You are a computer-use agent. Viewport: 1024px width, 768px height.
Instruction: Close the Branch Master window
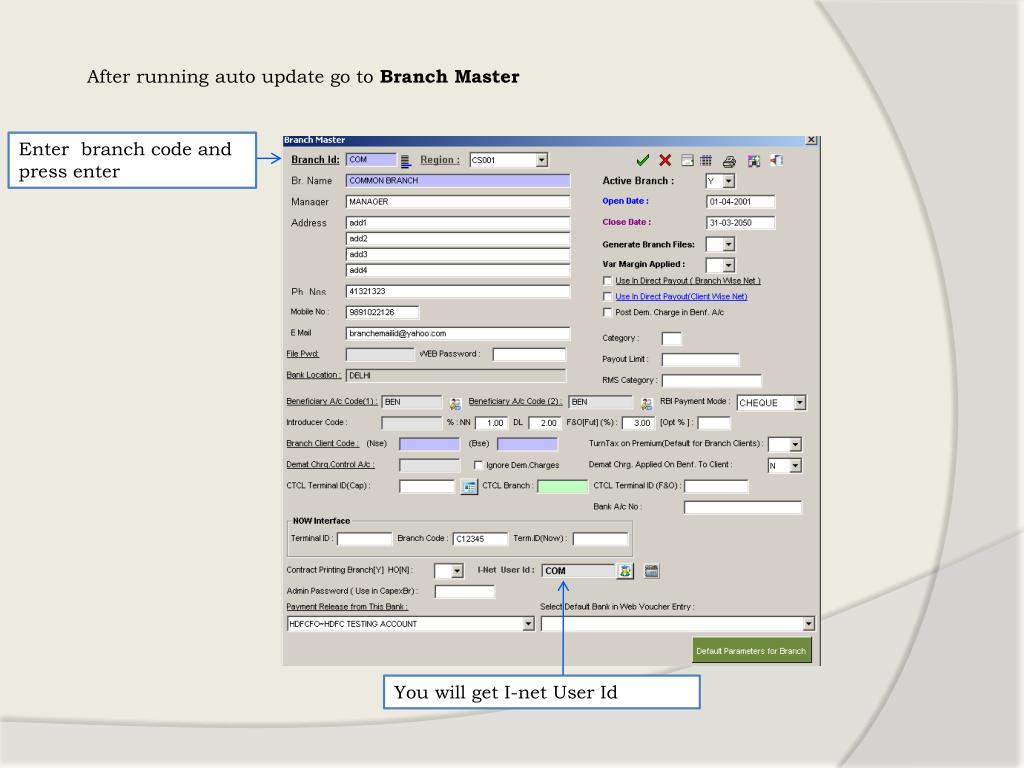tap(811, 140)
